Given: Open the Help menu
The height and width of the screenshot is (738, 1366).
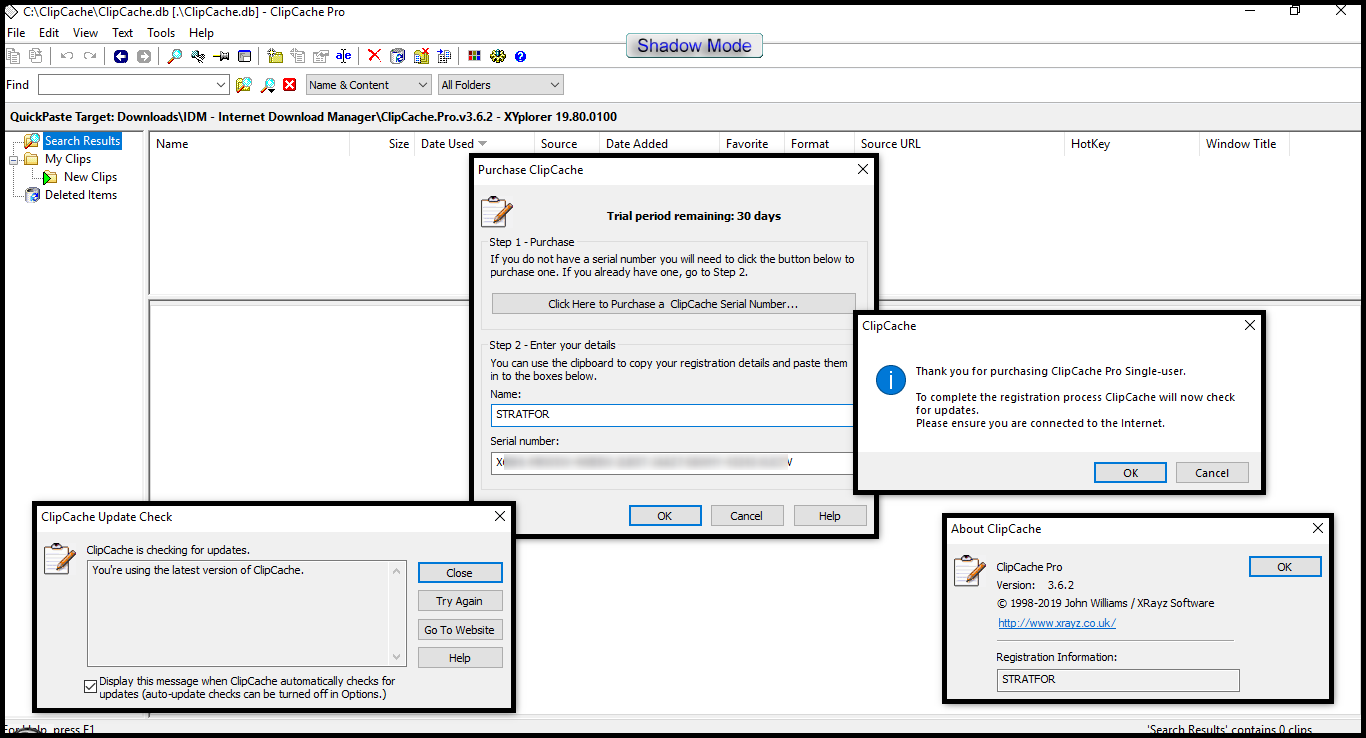Looking at the screenshot, I should (202, 33).
